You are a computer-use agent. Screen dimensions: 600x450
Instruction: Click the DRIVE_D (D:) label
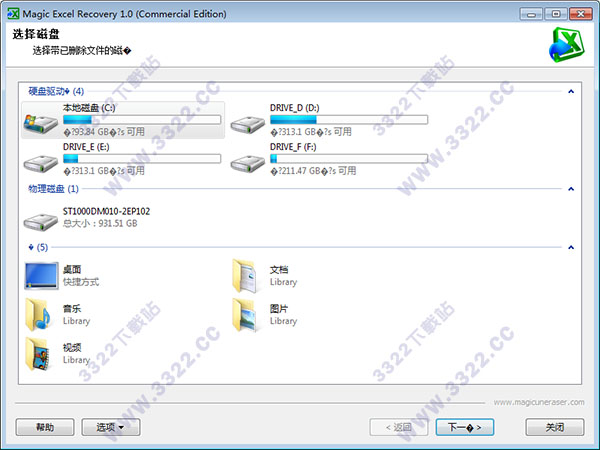tap(295, 108)
